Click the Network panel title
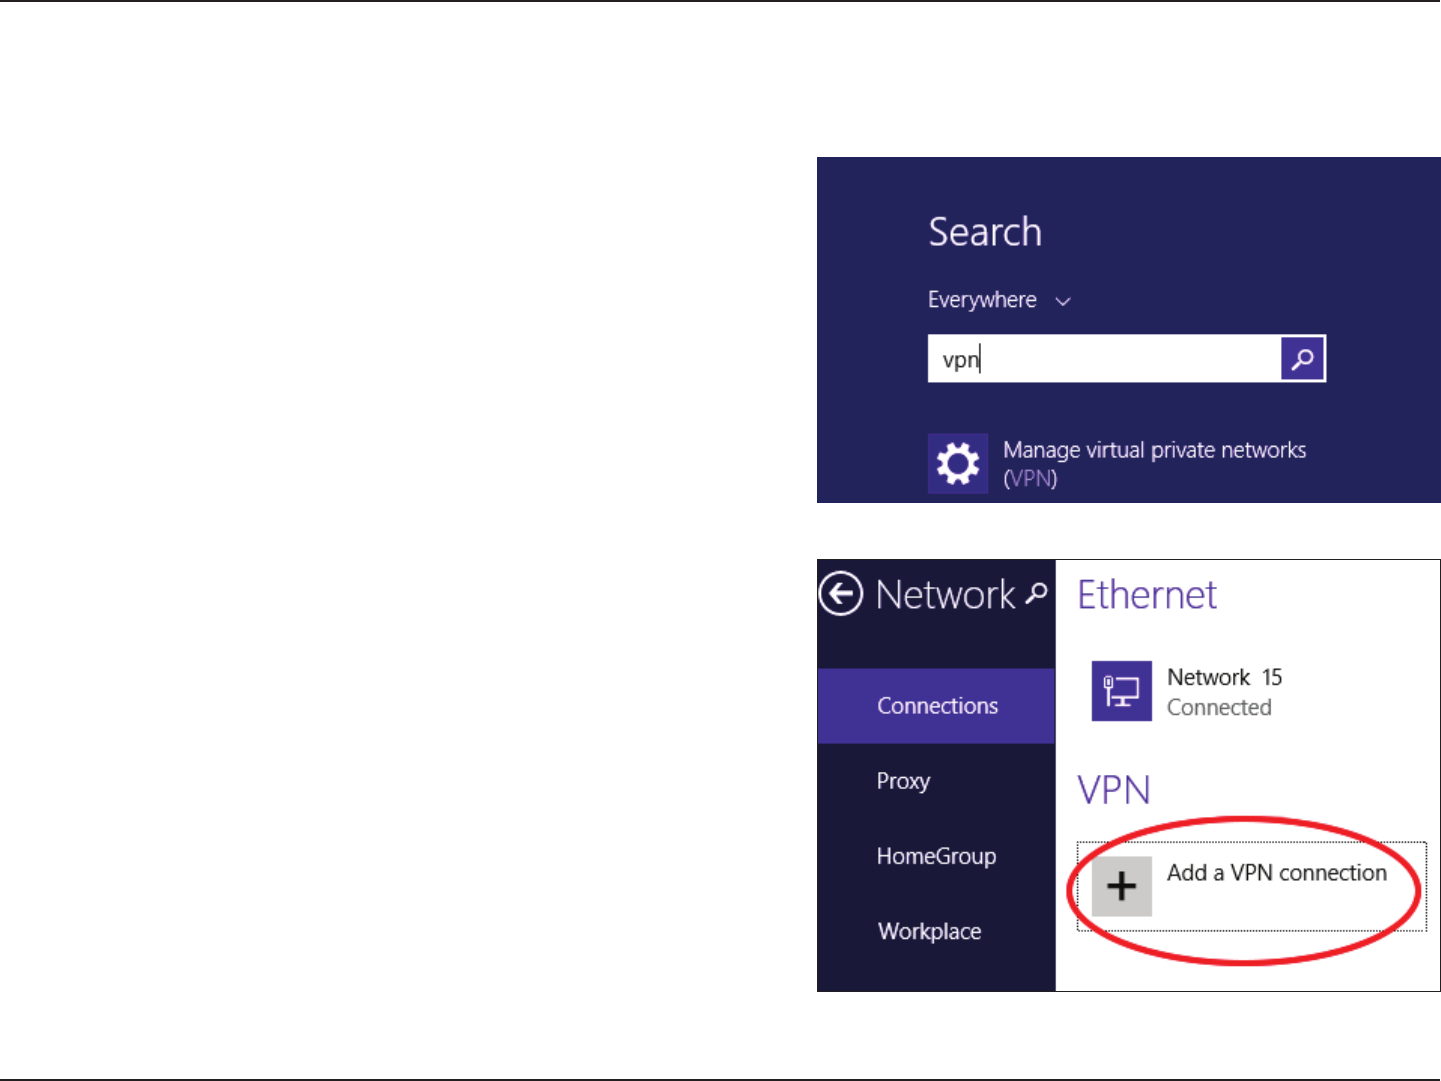Image resolution: width=1441 pixels, height=1081 pixels. point(945,595)
